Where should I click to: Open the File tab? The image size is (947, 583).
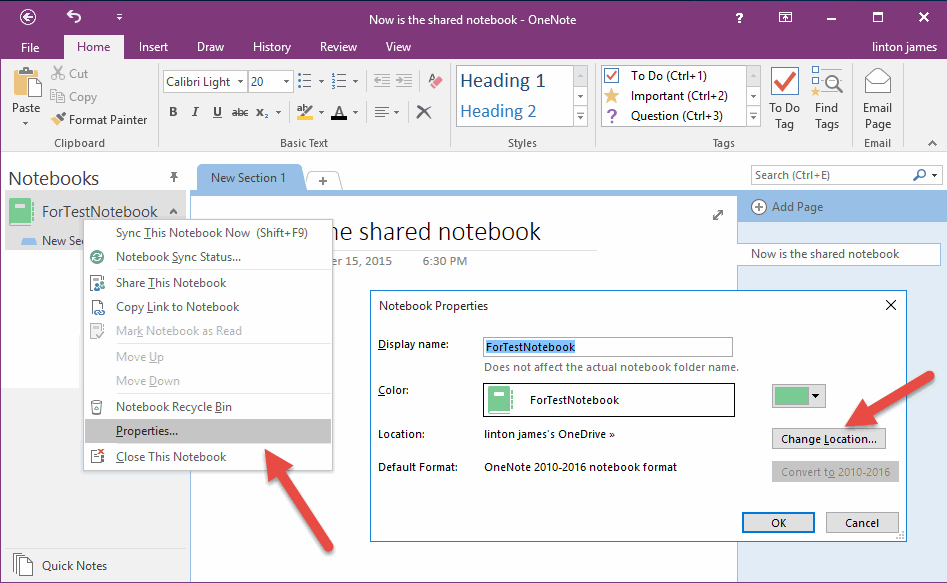(30, 47)
